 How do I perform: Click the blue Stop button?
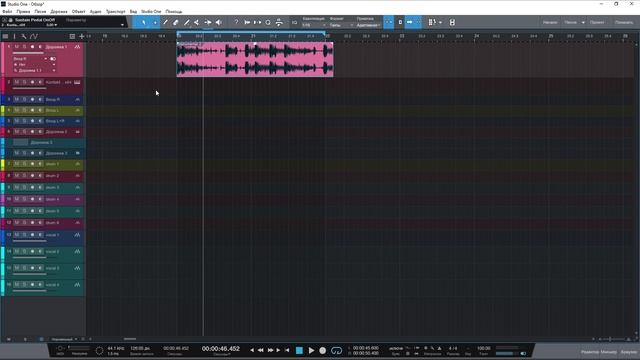(299, 350)
